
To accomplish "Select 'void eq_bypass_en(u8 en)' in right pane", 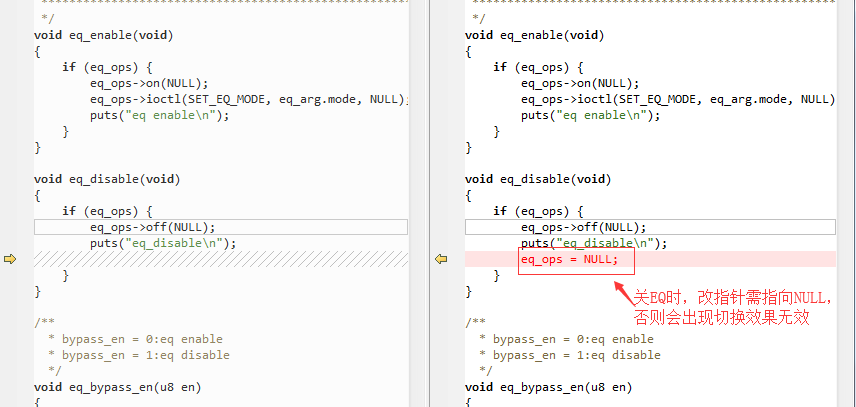I will point(549,387).
